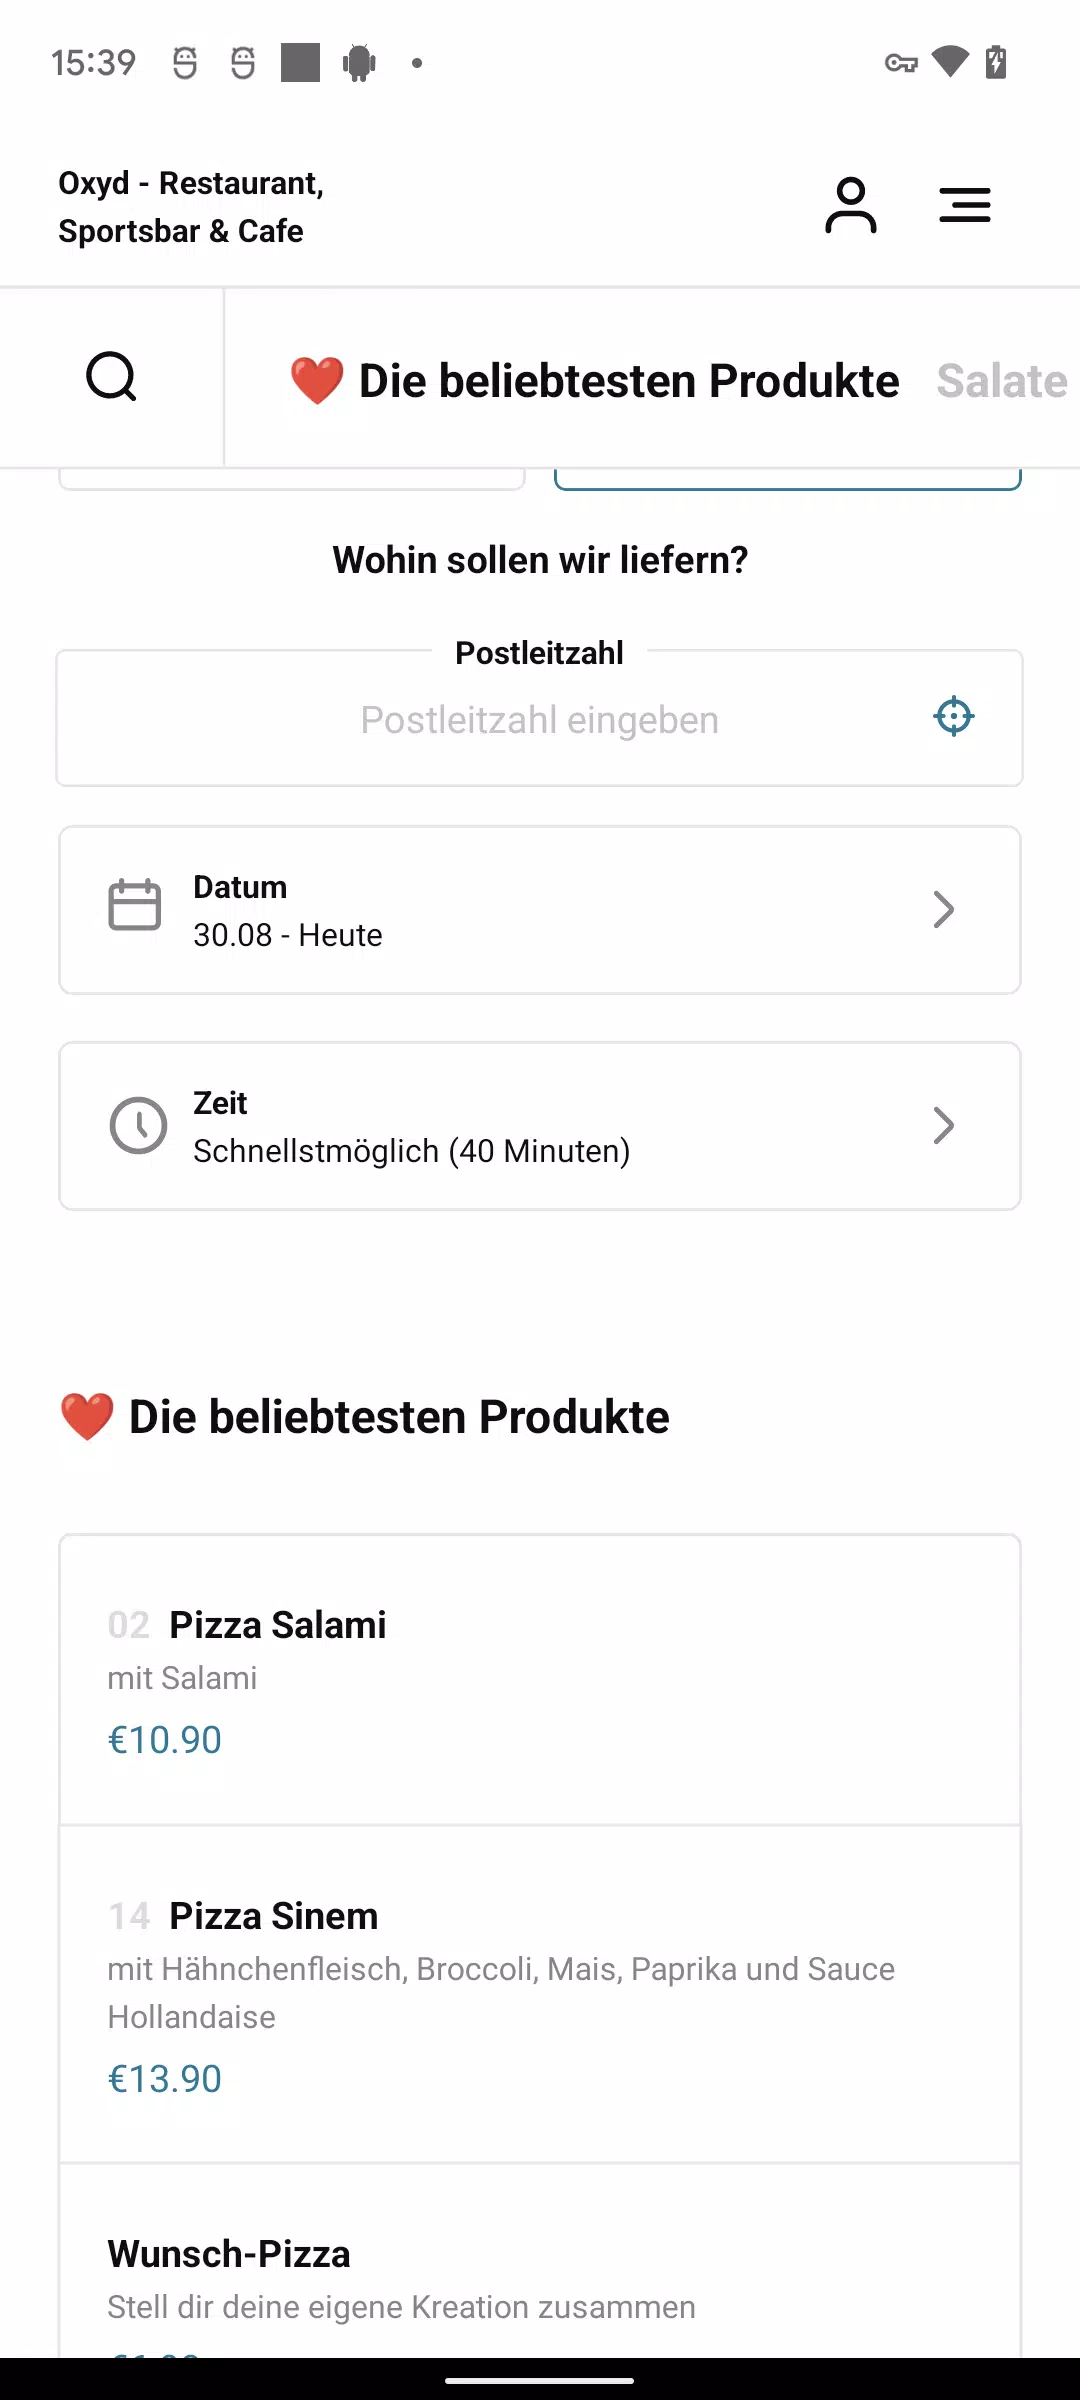Tap the Android debug status bar icon
The height and width of the screenshot is (2400, 1080).
pos(359,63)
